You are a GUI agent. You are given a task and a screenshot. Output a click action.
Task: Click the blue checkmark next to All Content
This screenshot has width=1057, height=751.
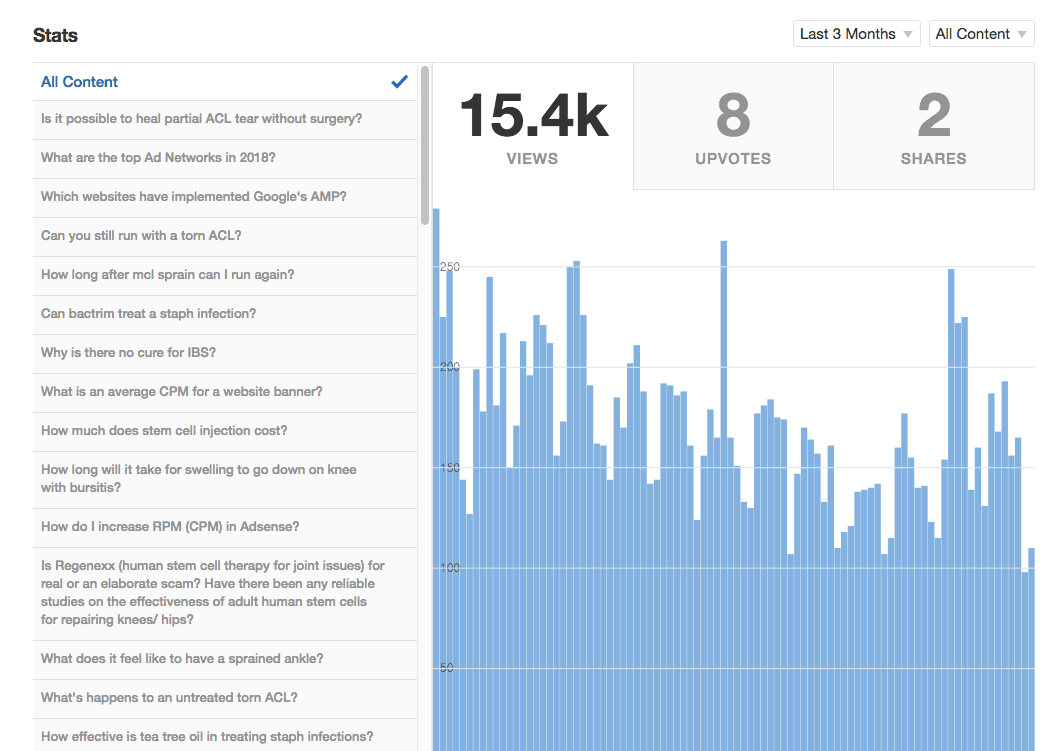pyautogui.click(x=400, y=82)
